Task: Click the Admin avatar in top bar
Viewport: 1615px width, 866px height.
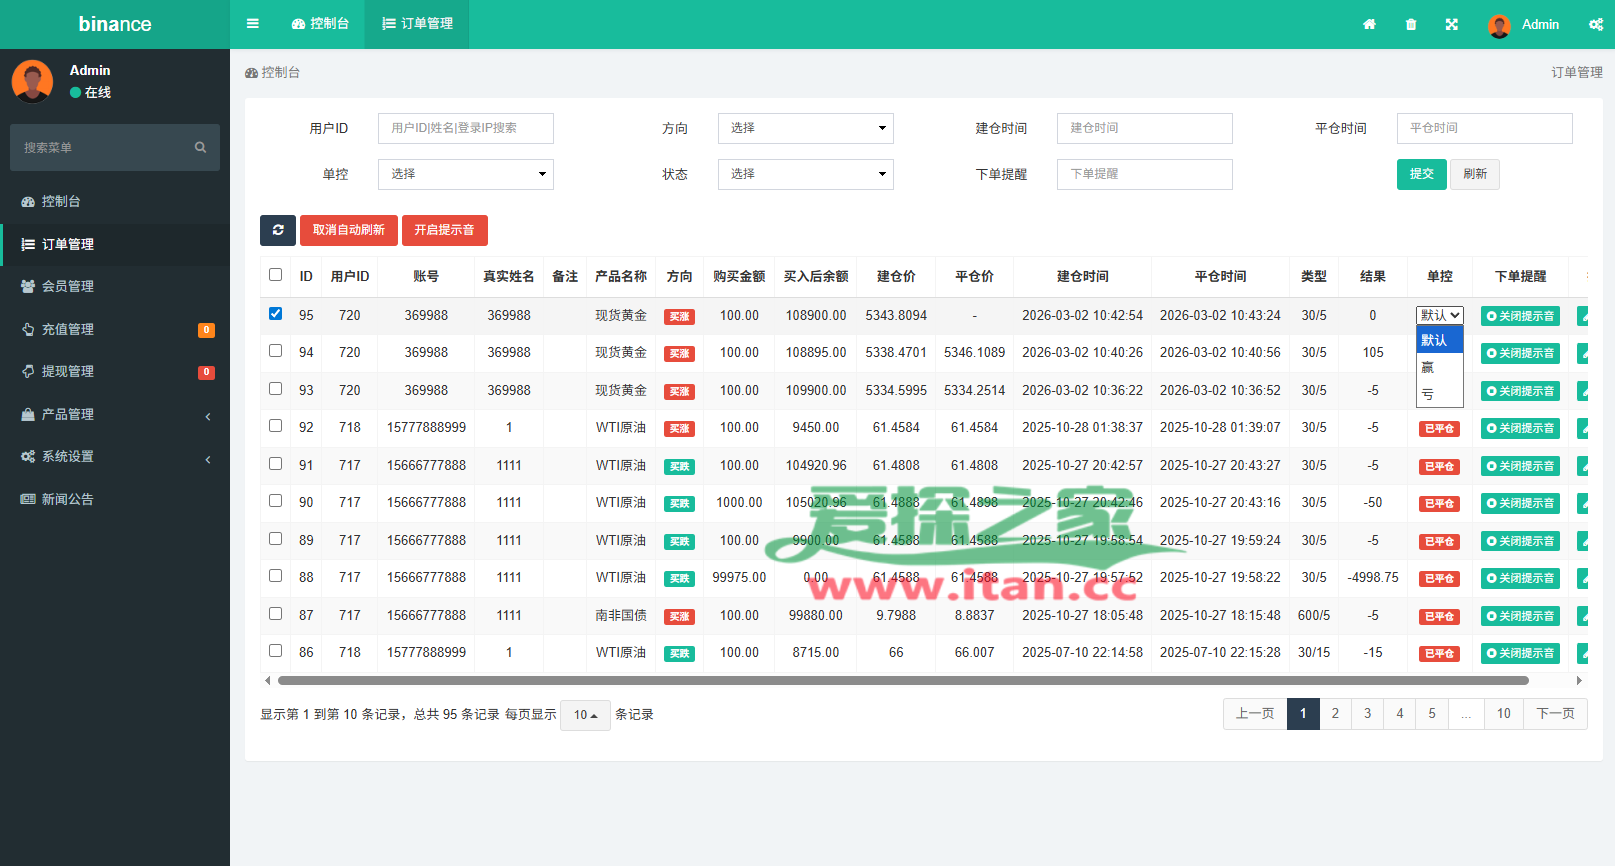Action: [x=1499, y=25]
